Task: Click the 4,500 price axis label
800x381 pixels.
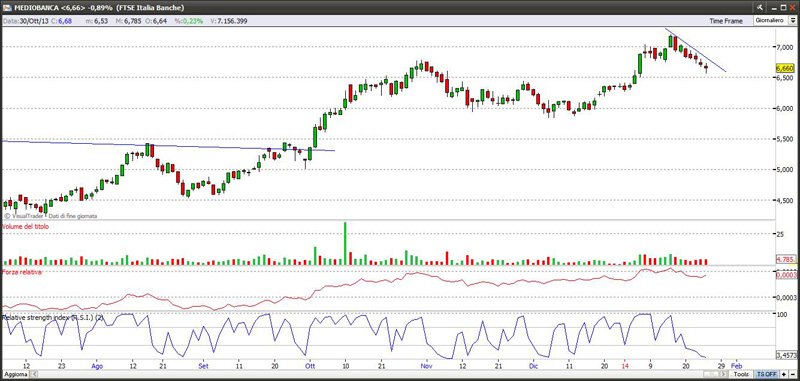Action: pyautogui.click(x=785, y=200)
